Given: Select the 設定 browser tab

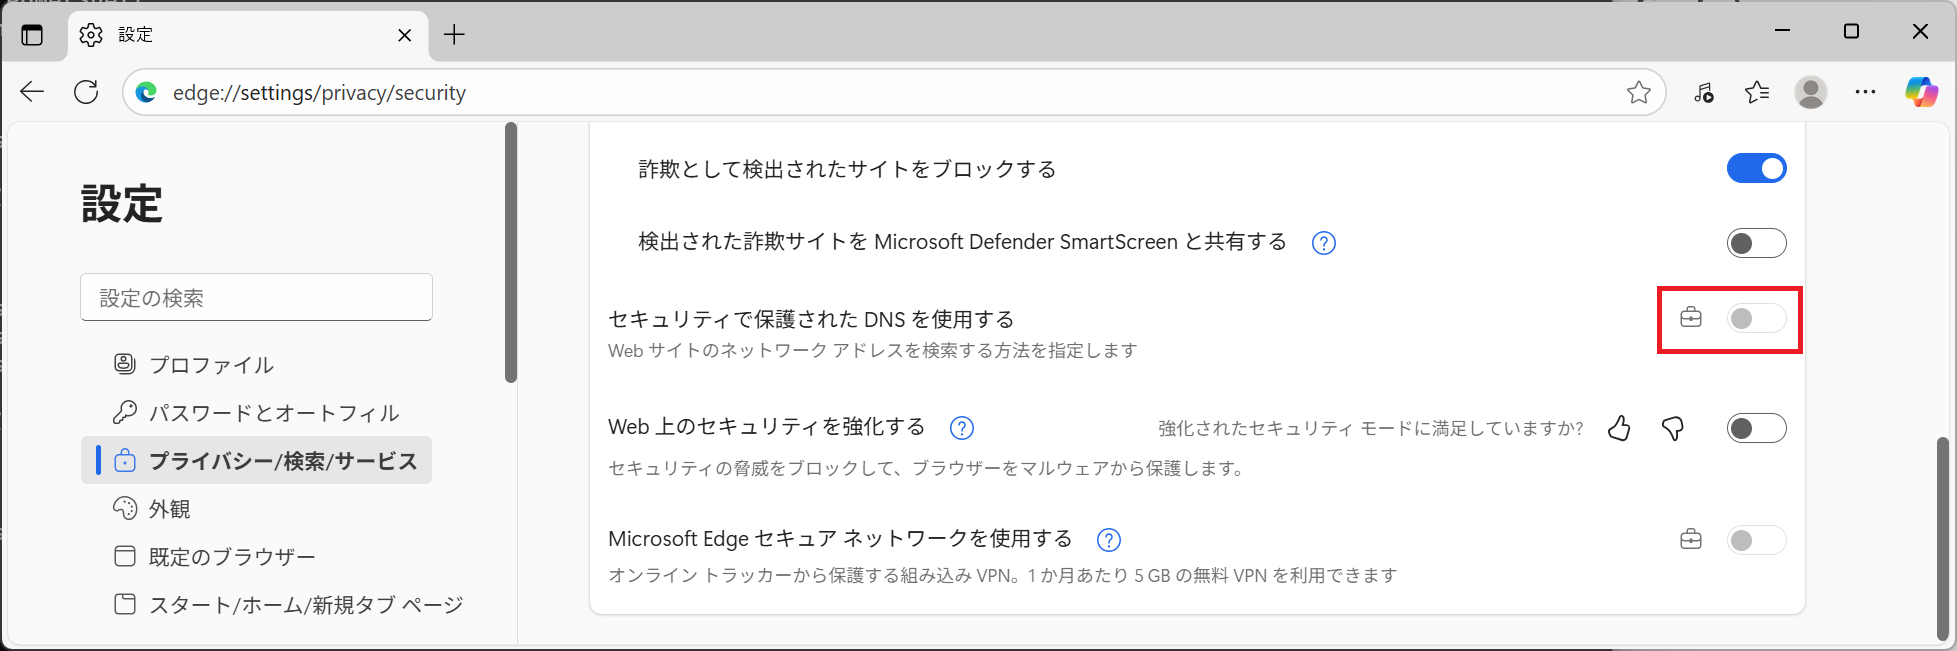Looking at the screenshot, I should coord(248,35).
